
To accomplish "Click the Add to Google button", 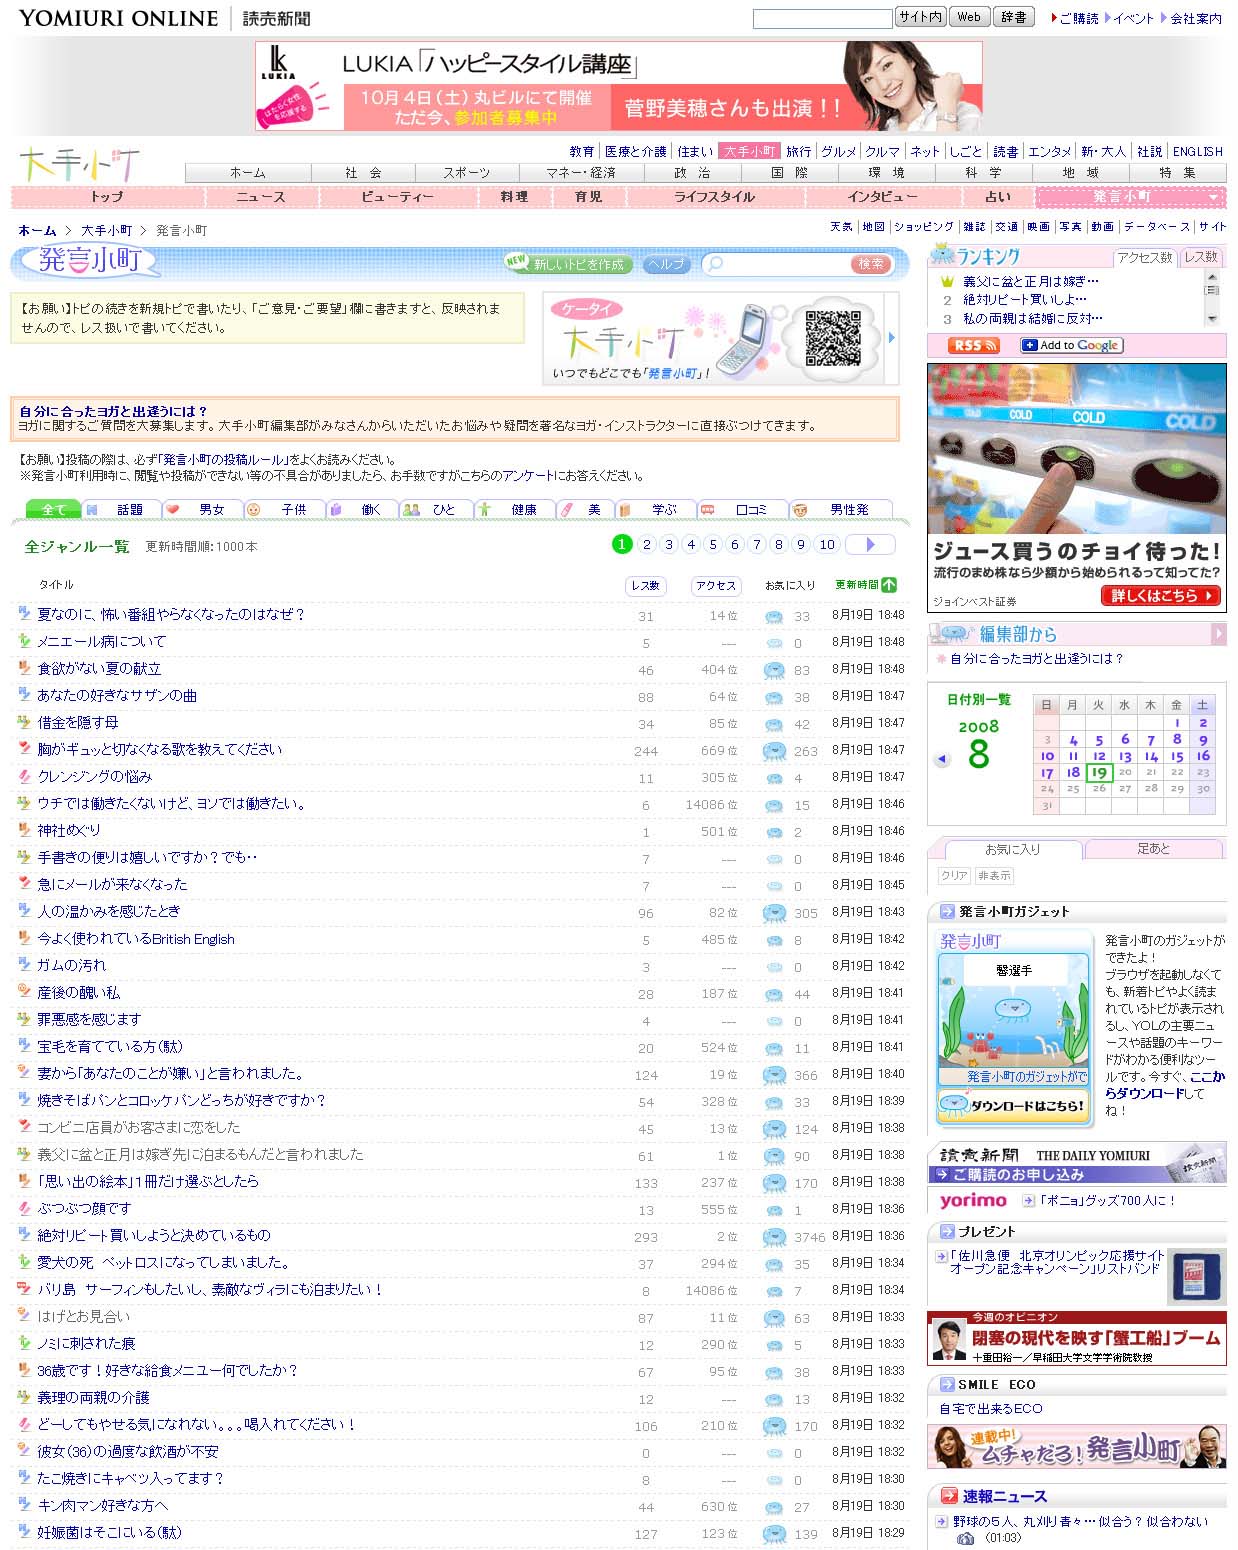I will [x=1071, y=345].
